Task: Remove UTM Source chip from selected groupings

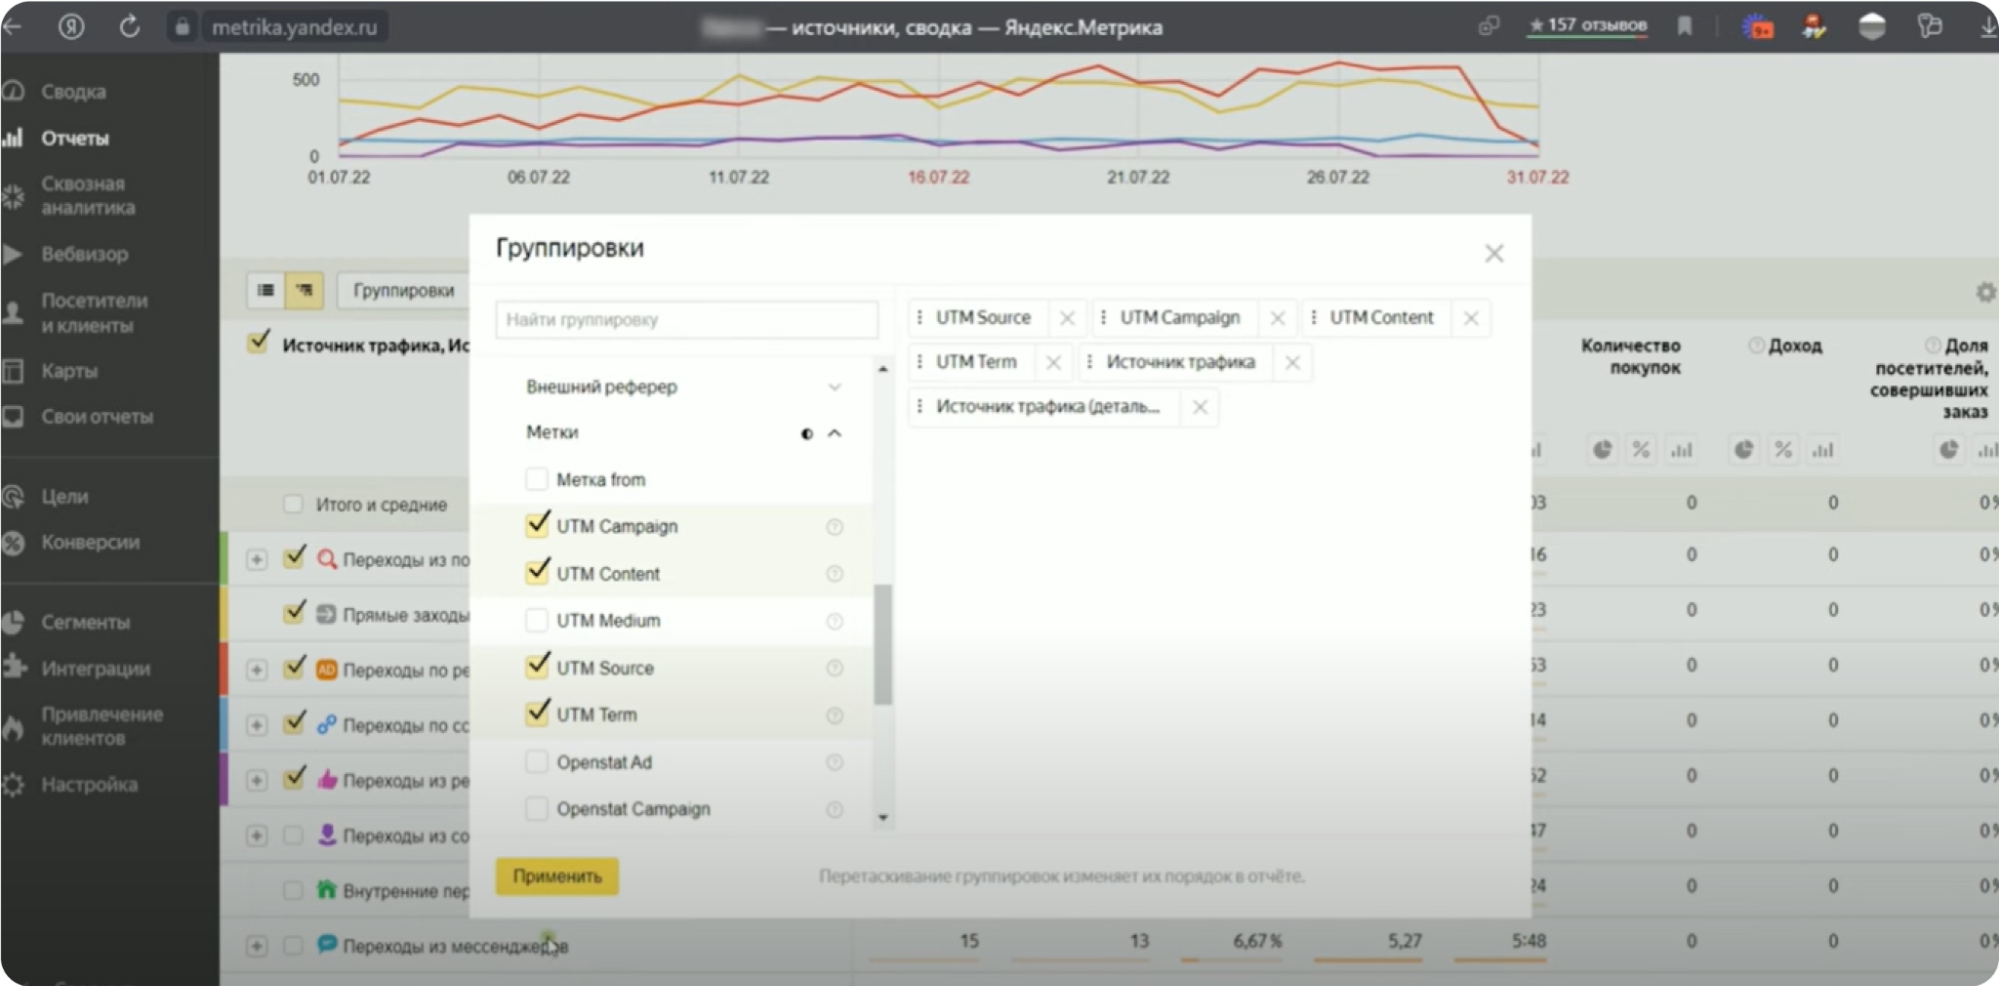Action: point(1067,318)
